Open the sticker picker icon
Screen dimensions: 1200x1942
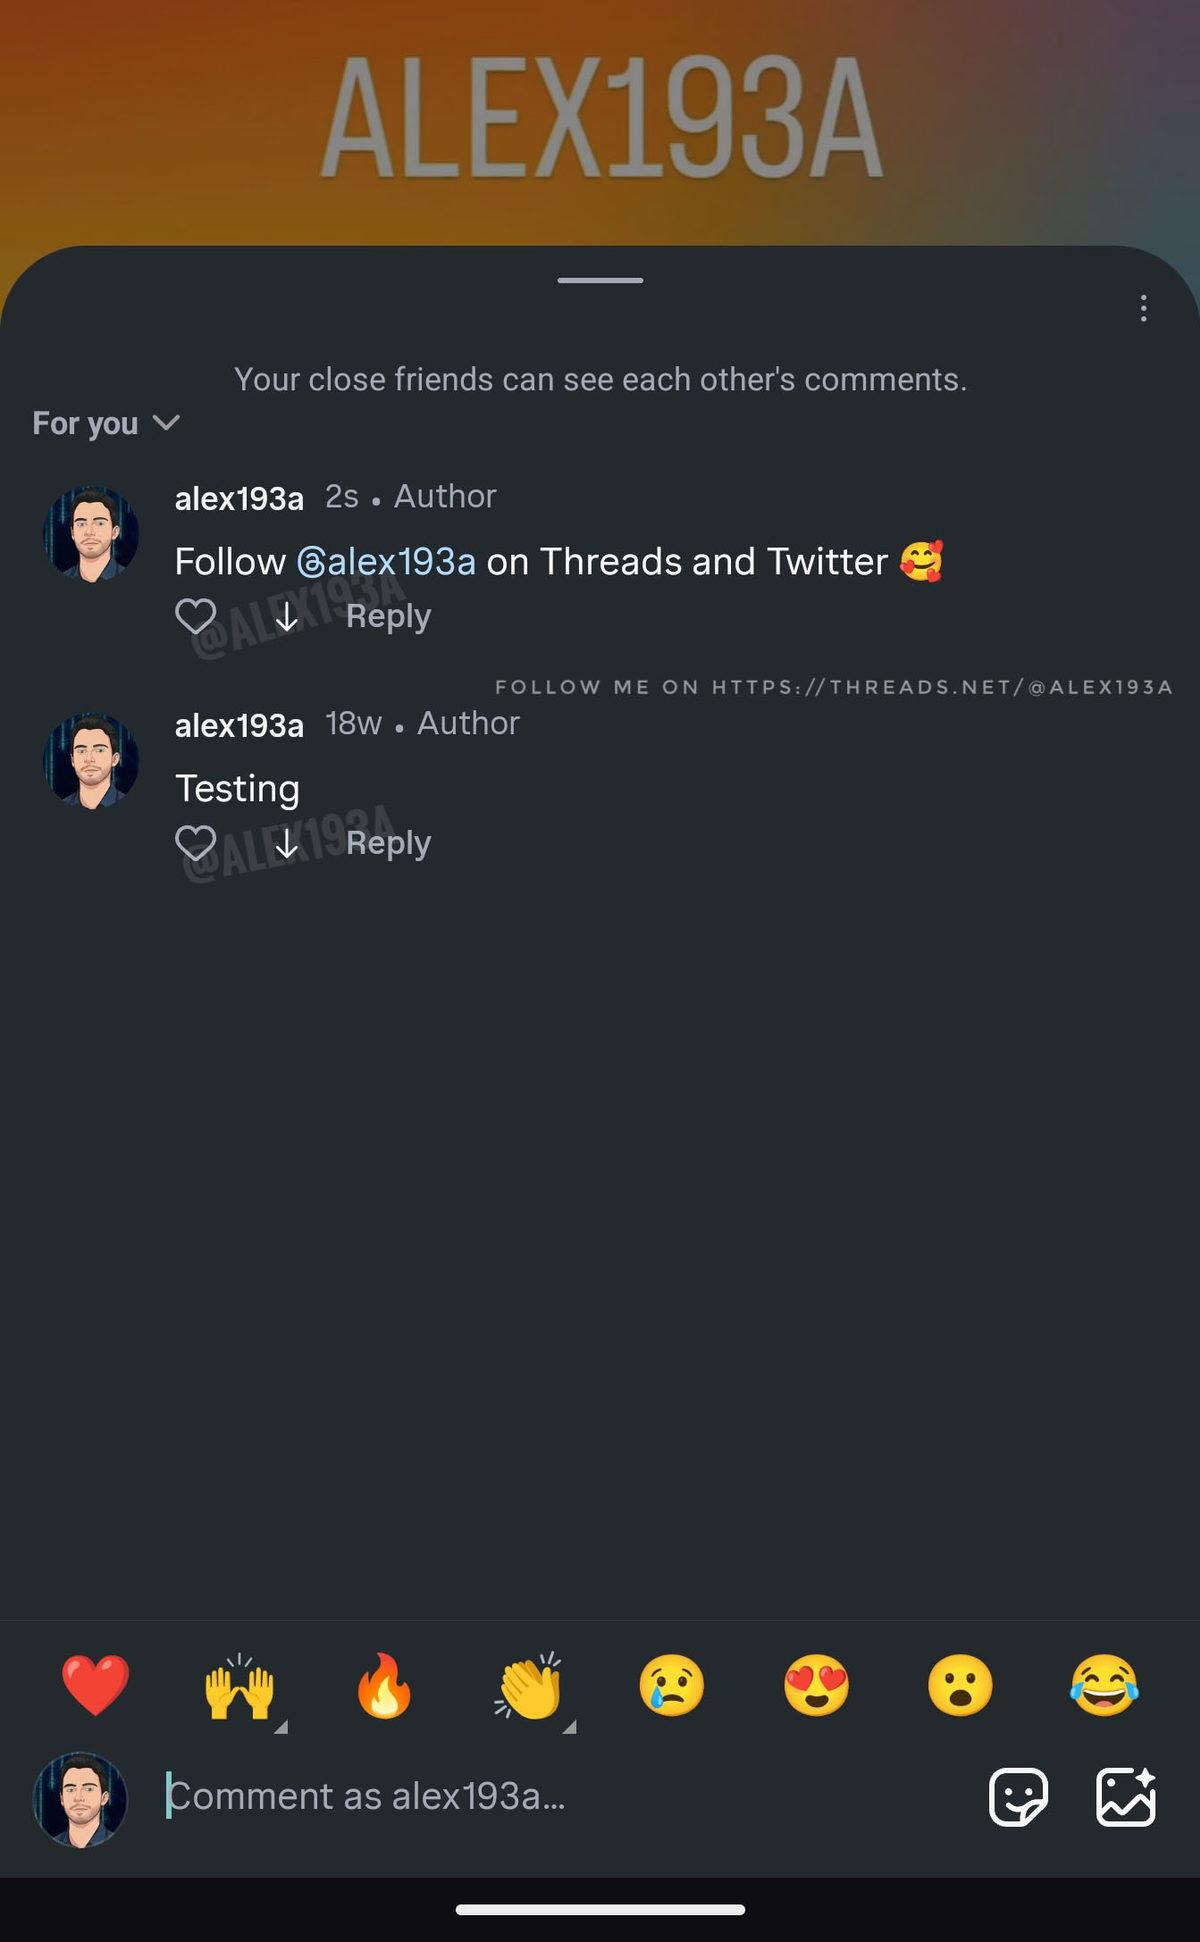tap(1018, 1797)
